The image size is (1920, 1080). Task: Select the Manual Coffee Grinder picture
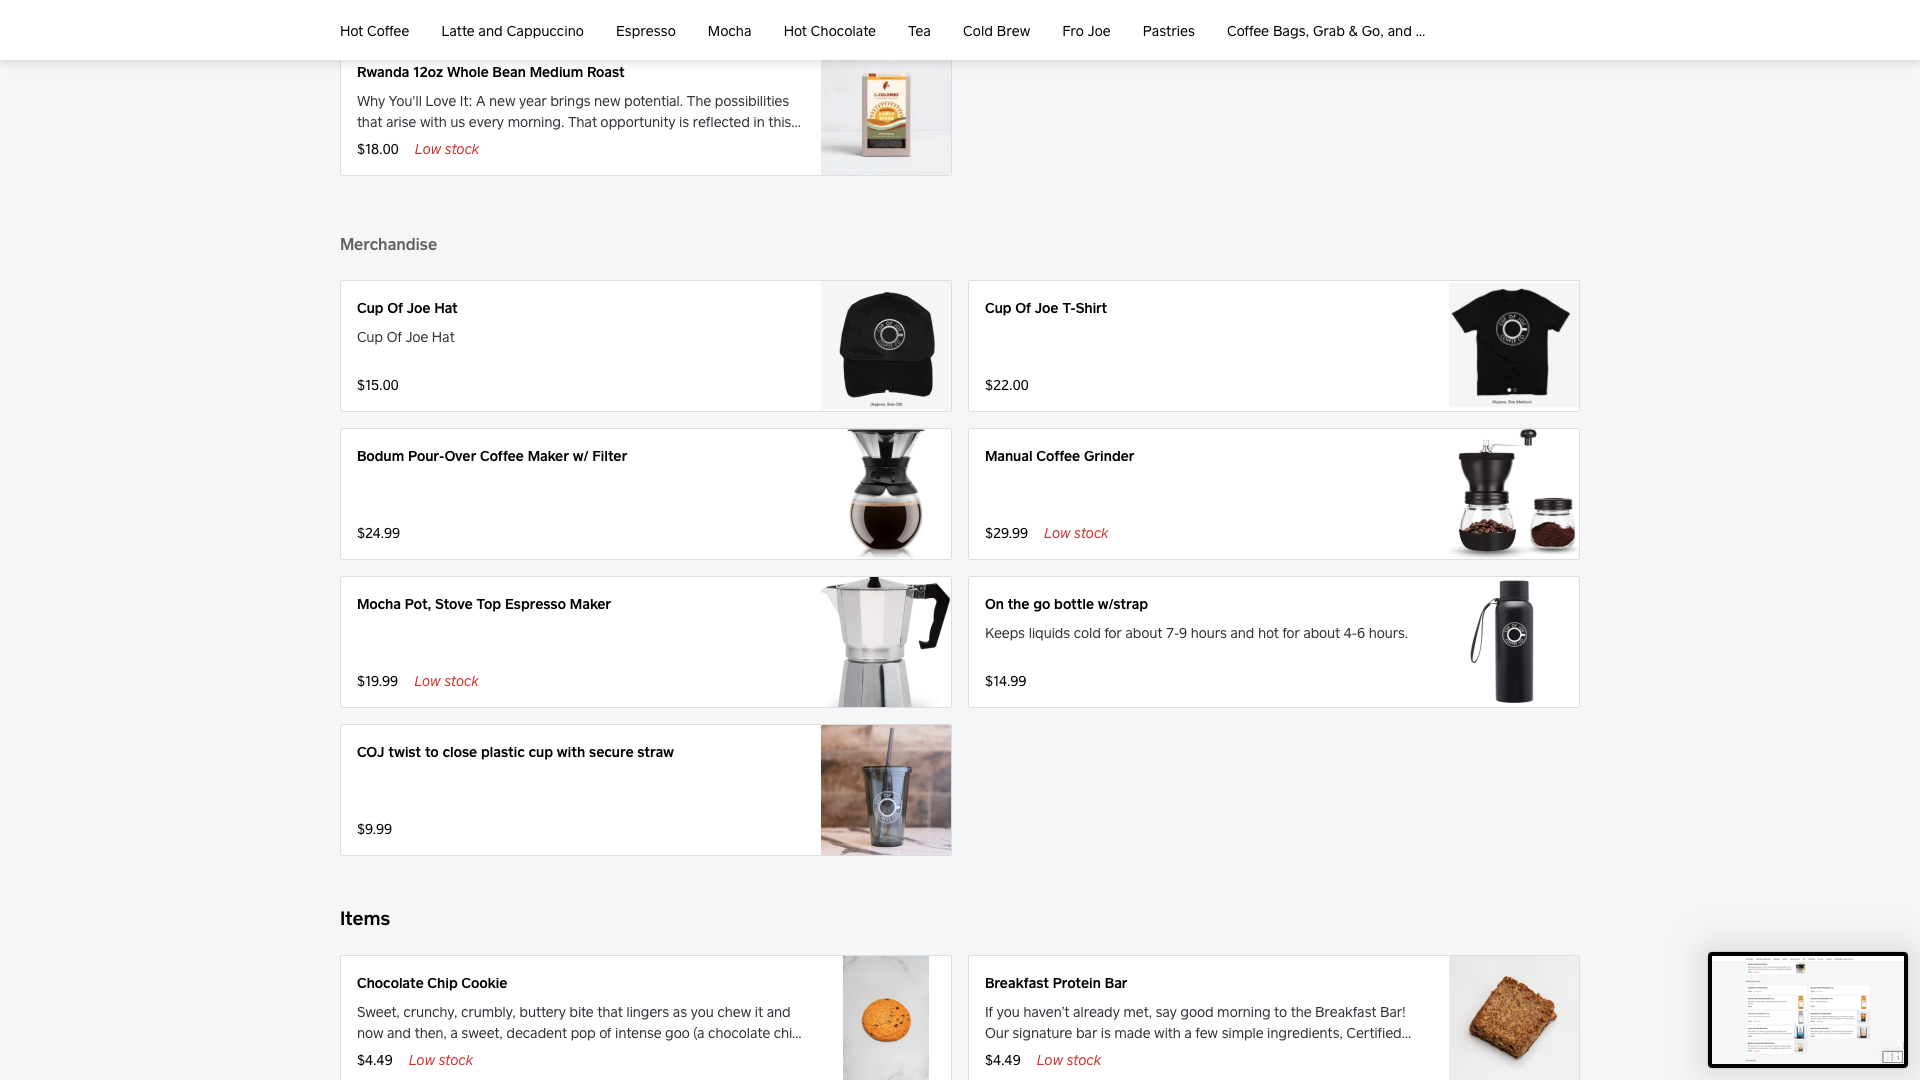[x=1513, y=493]
